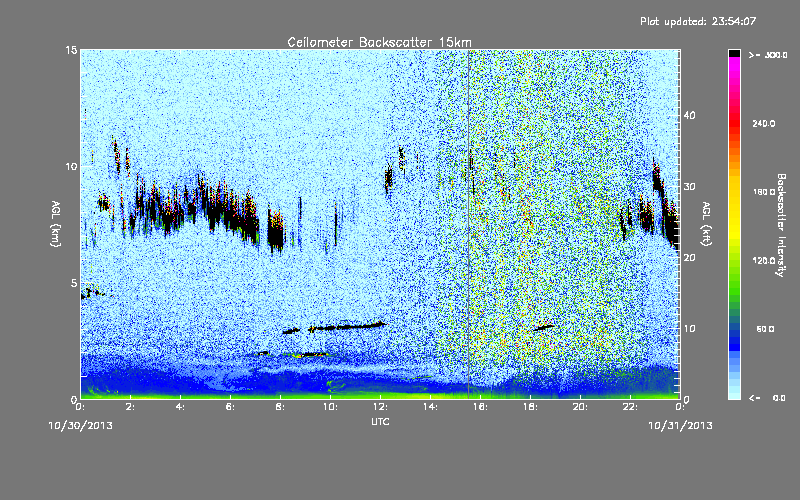Viewport: 800px width, 500px height.
Task: Click the 'Ceilometer Backscatter 15km' plot title
Action: [x=379, y=42]
